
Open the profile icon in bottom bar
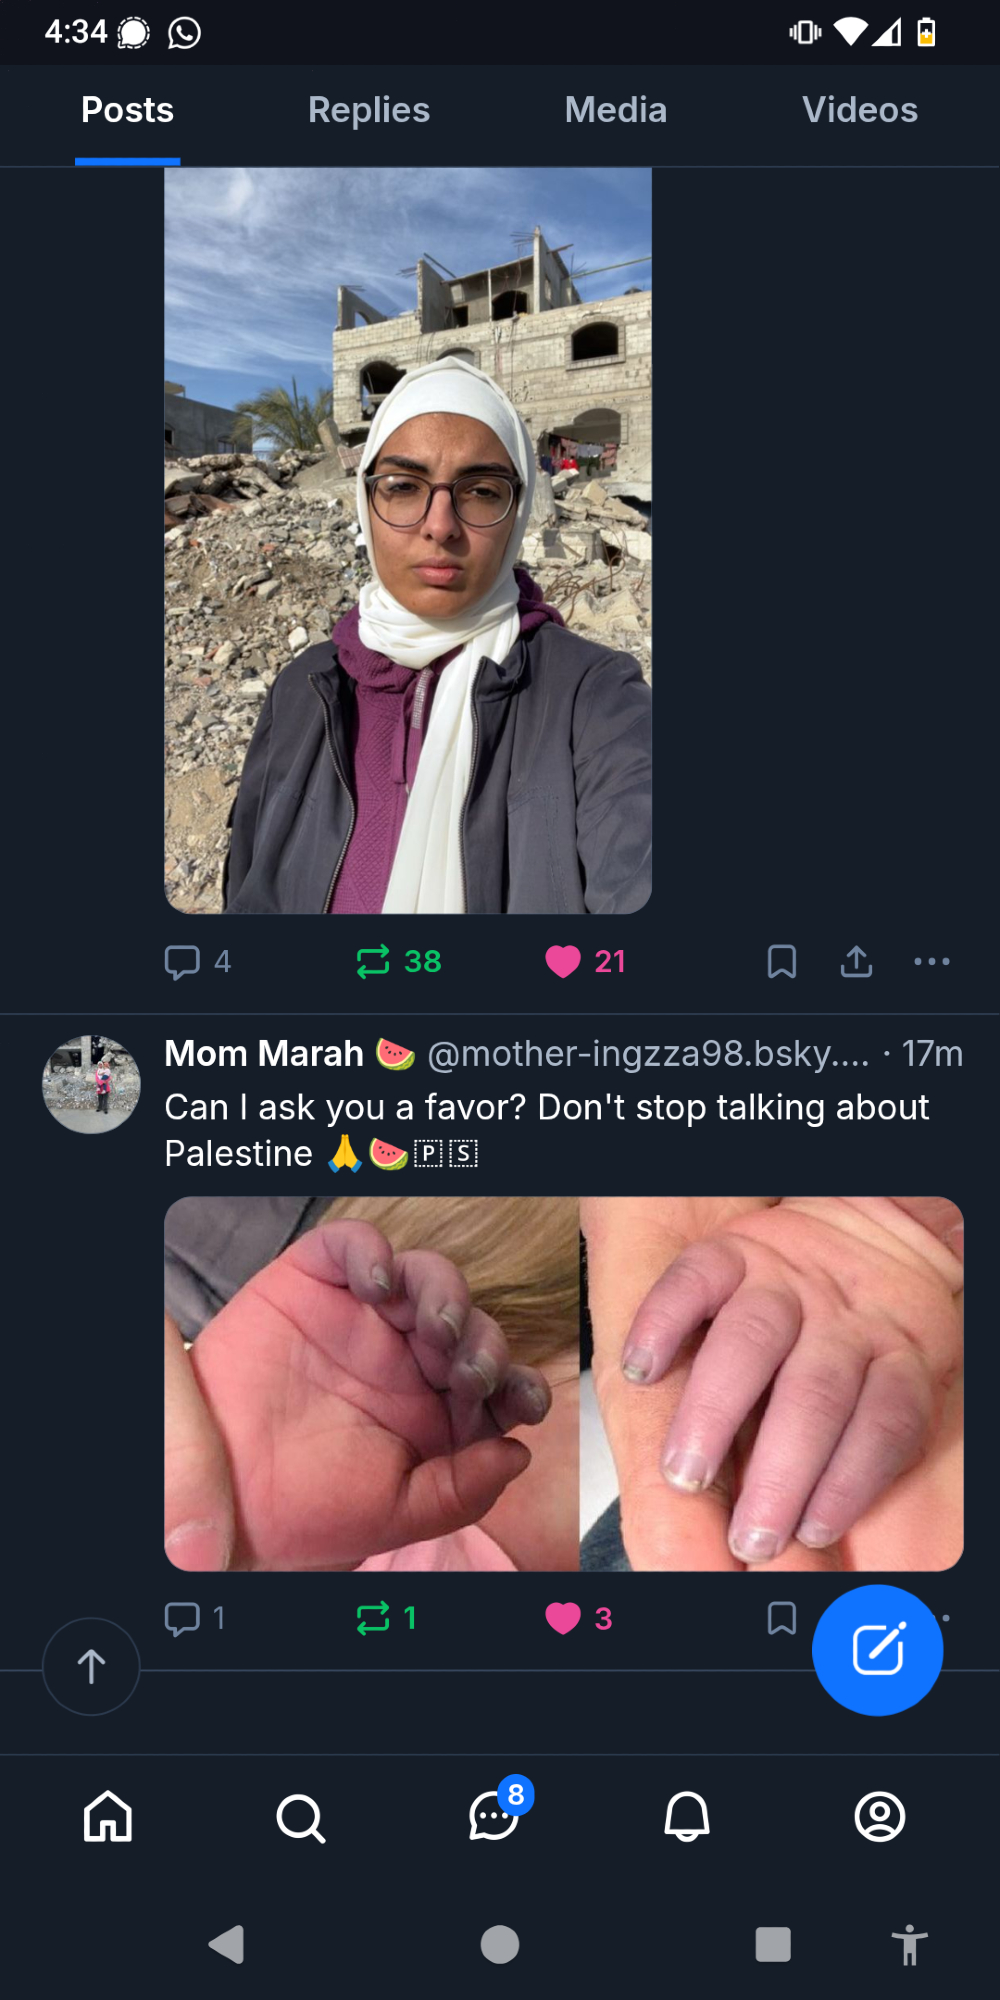pos(880,1816)
